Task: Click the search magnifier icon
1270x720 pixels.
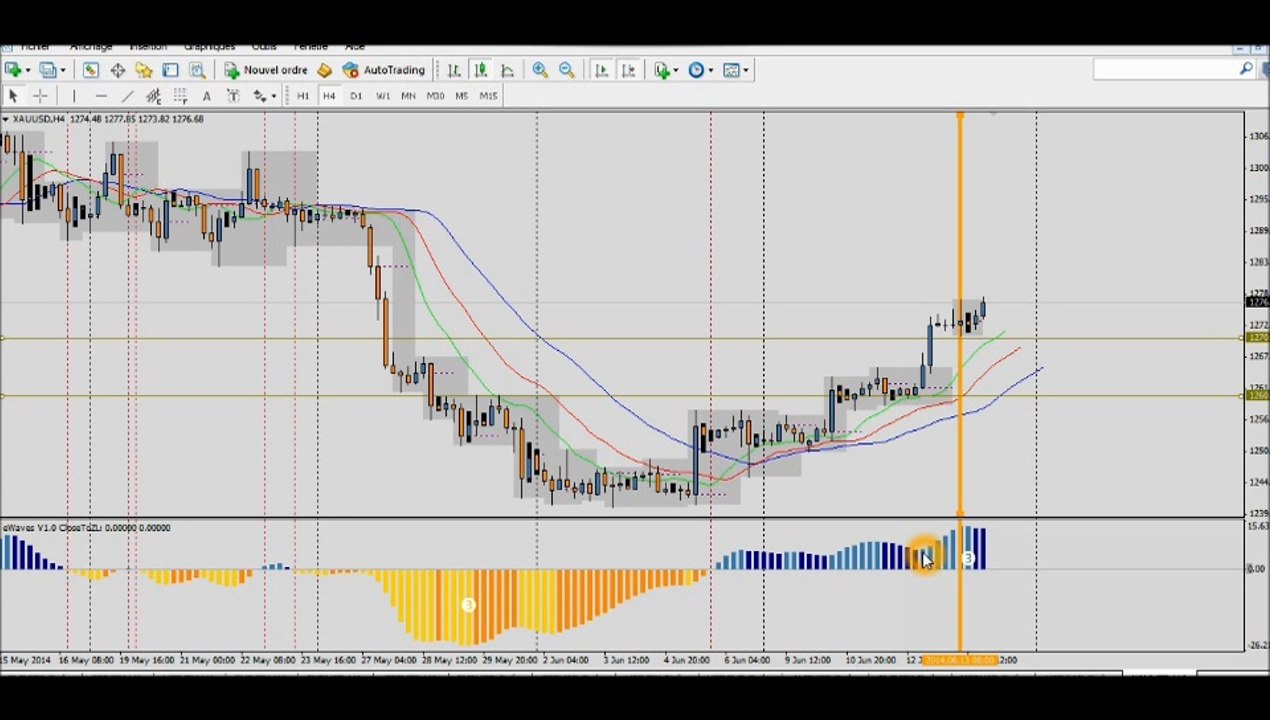Action: (x=1246, y=69)
